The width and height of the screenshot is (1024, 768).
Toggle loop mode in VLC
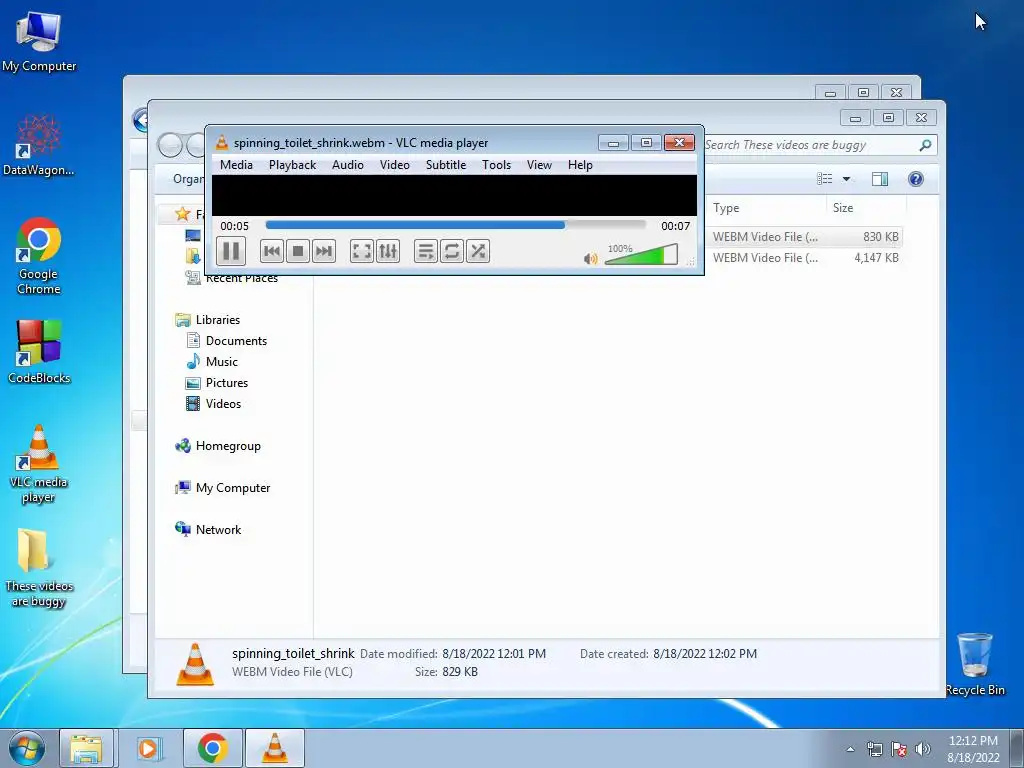pos(452,251)
